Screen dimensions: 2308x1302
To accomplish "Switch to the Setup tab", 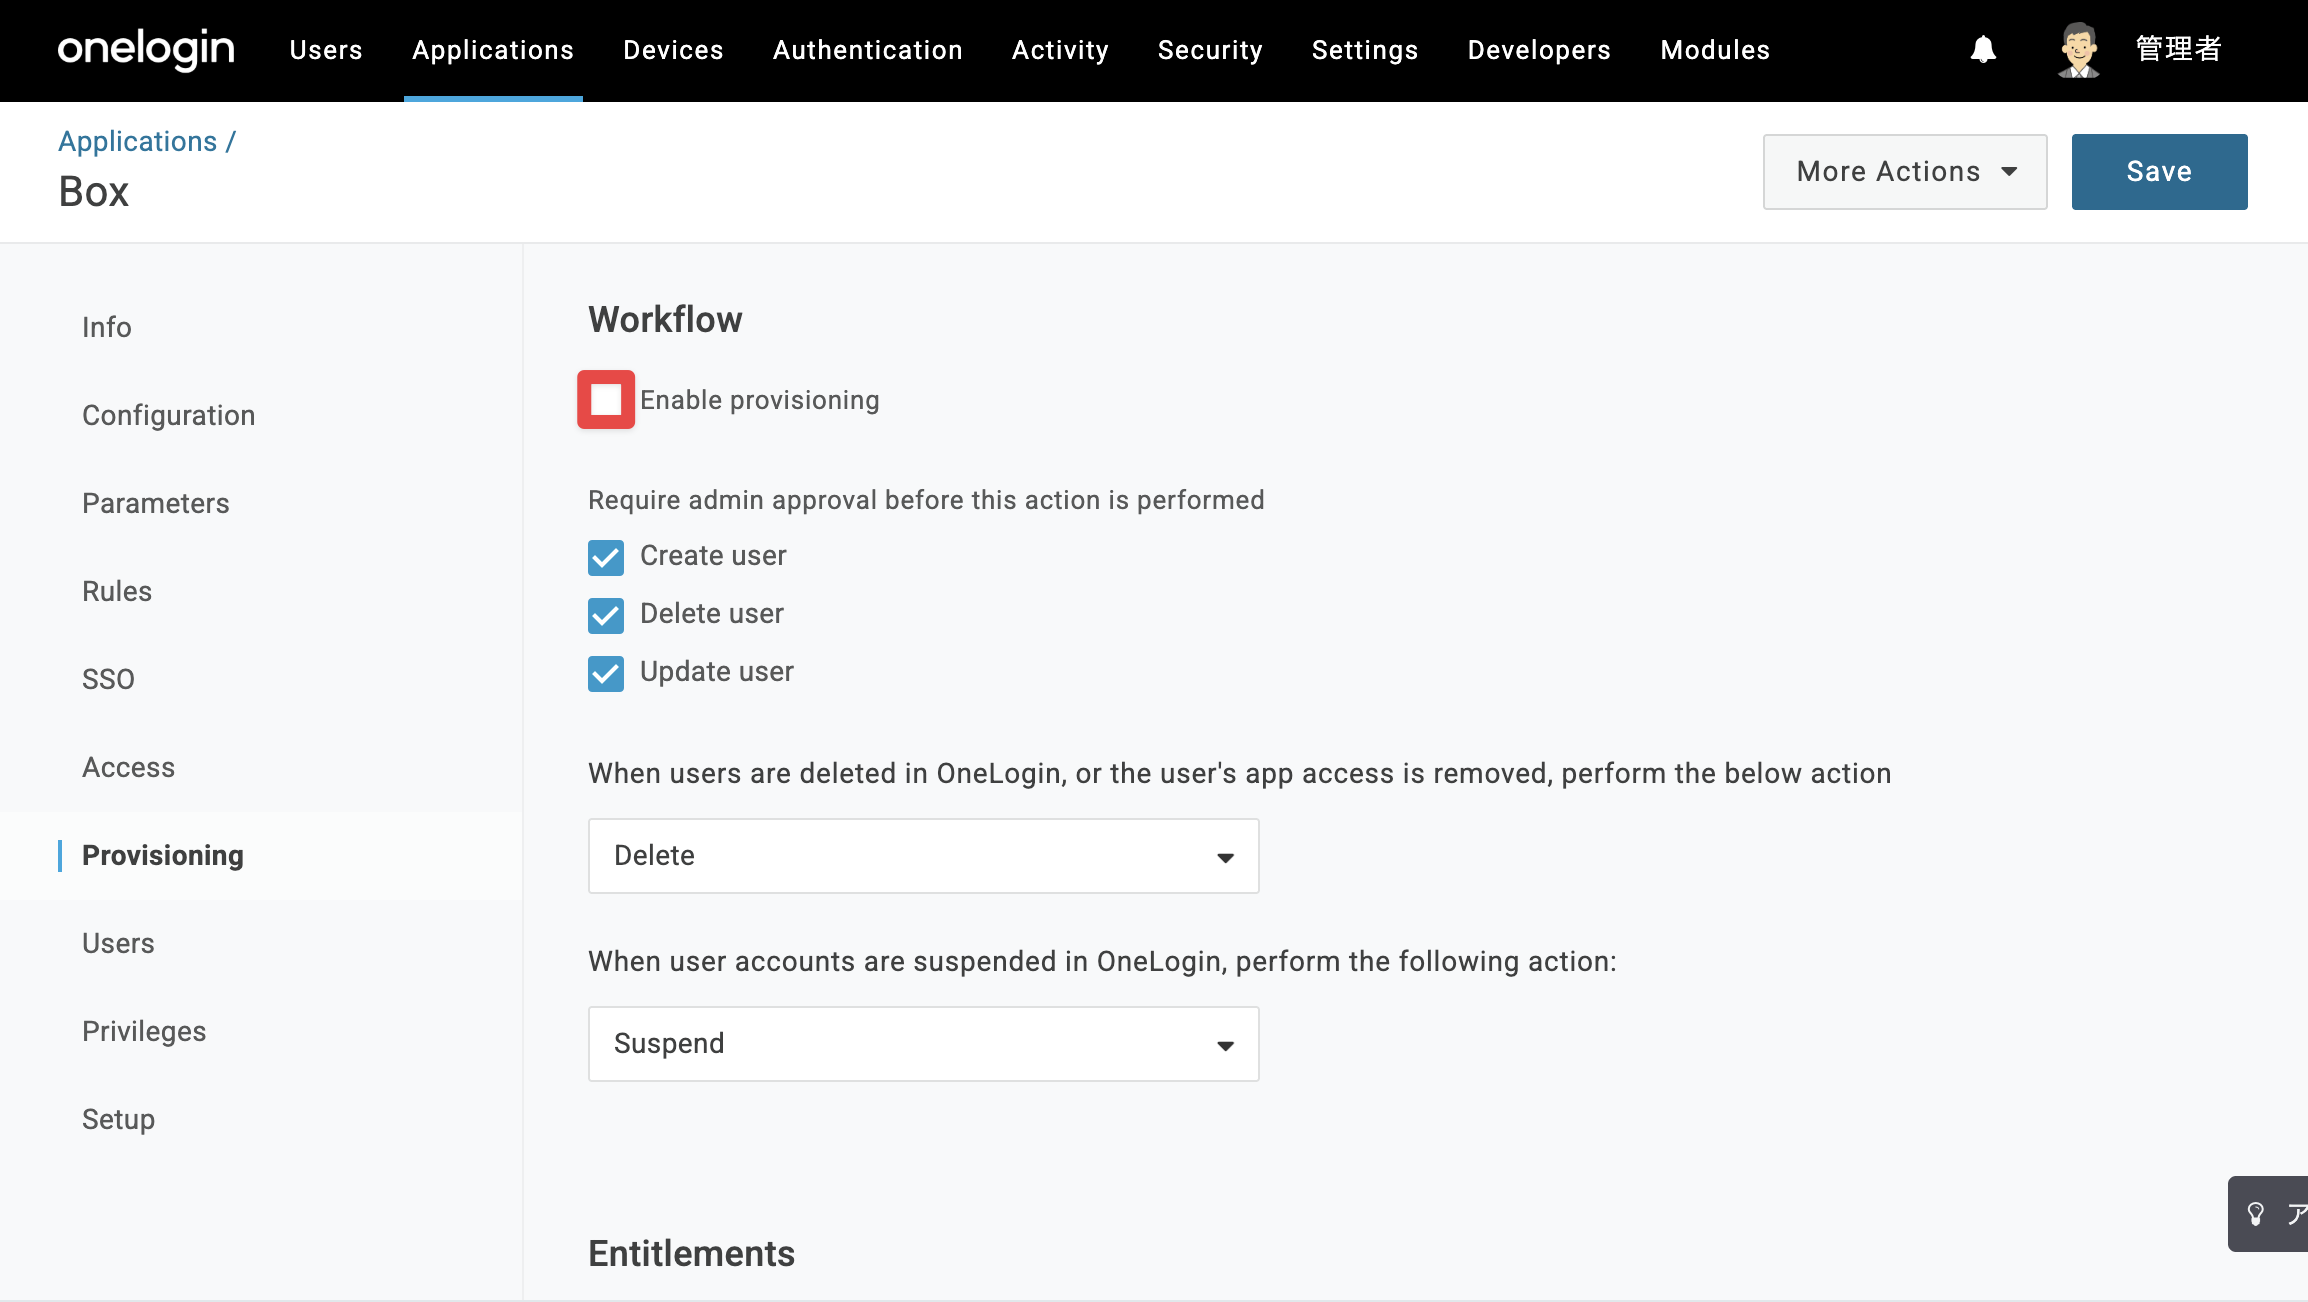I will 119,1120.
